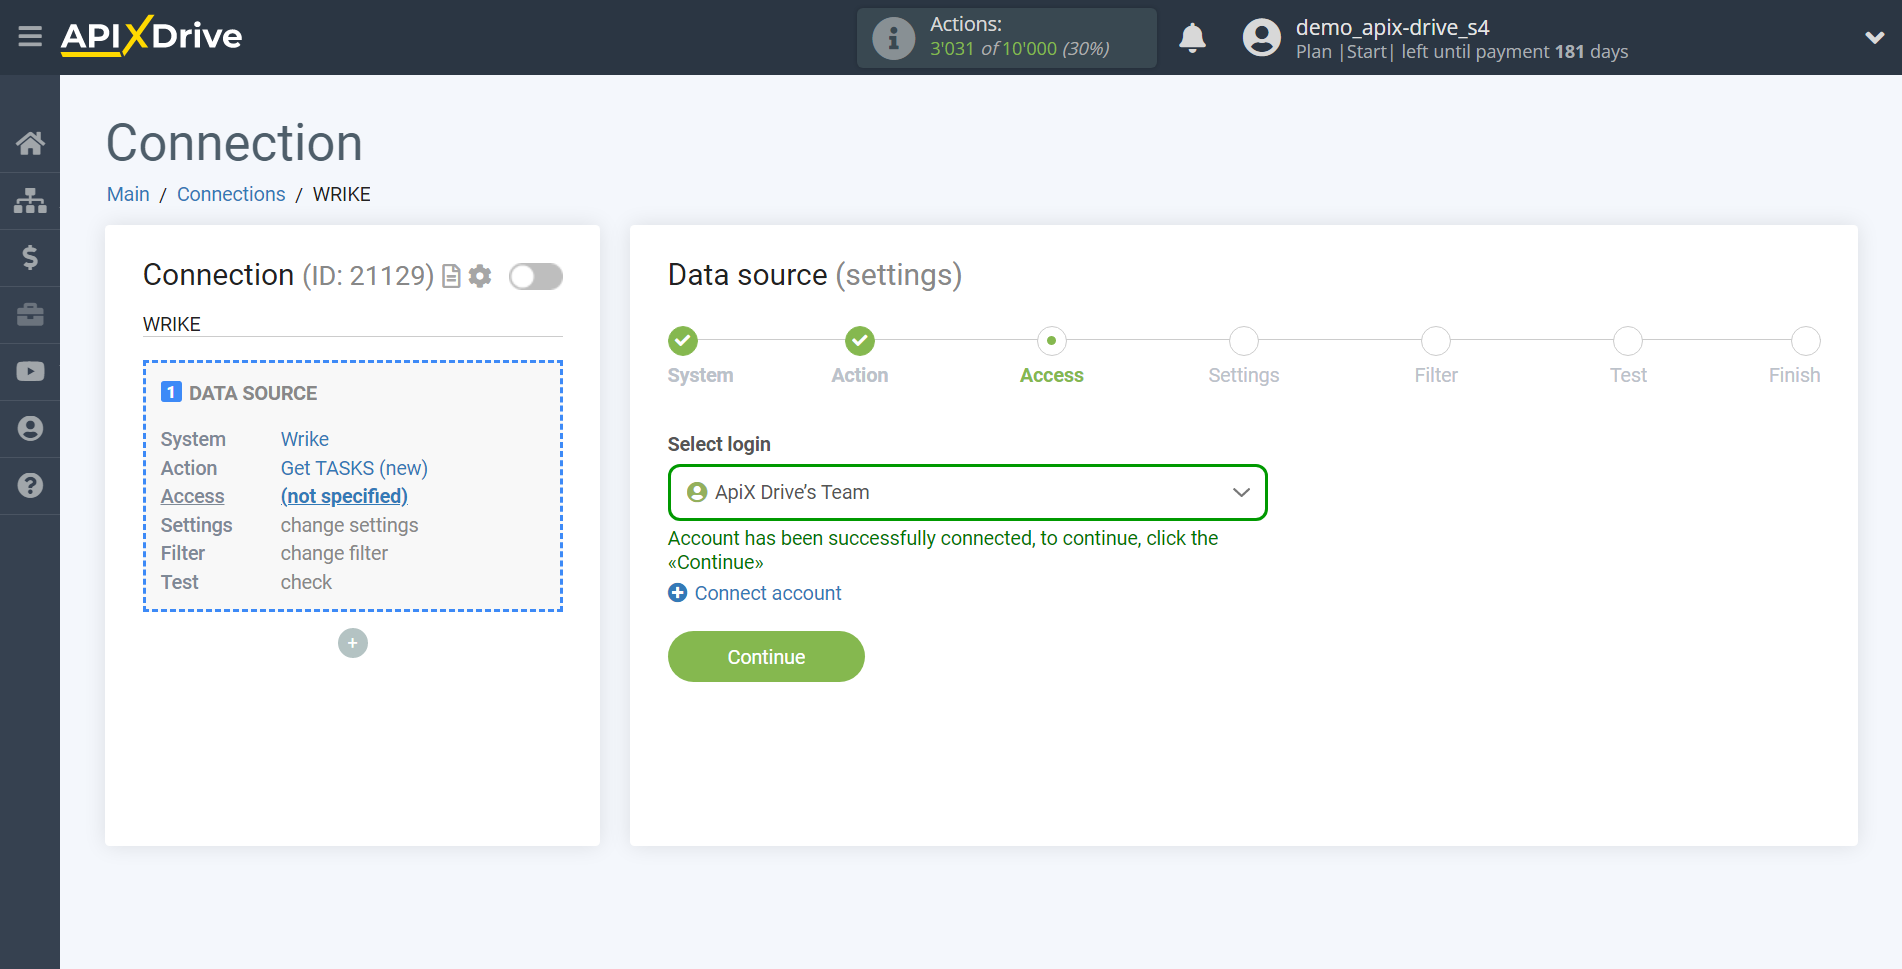Open the briefcase sidebar icon
This screenshot has width=1902, height=969.
[30, 315]
